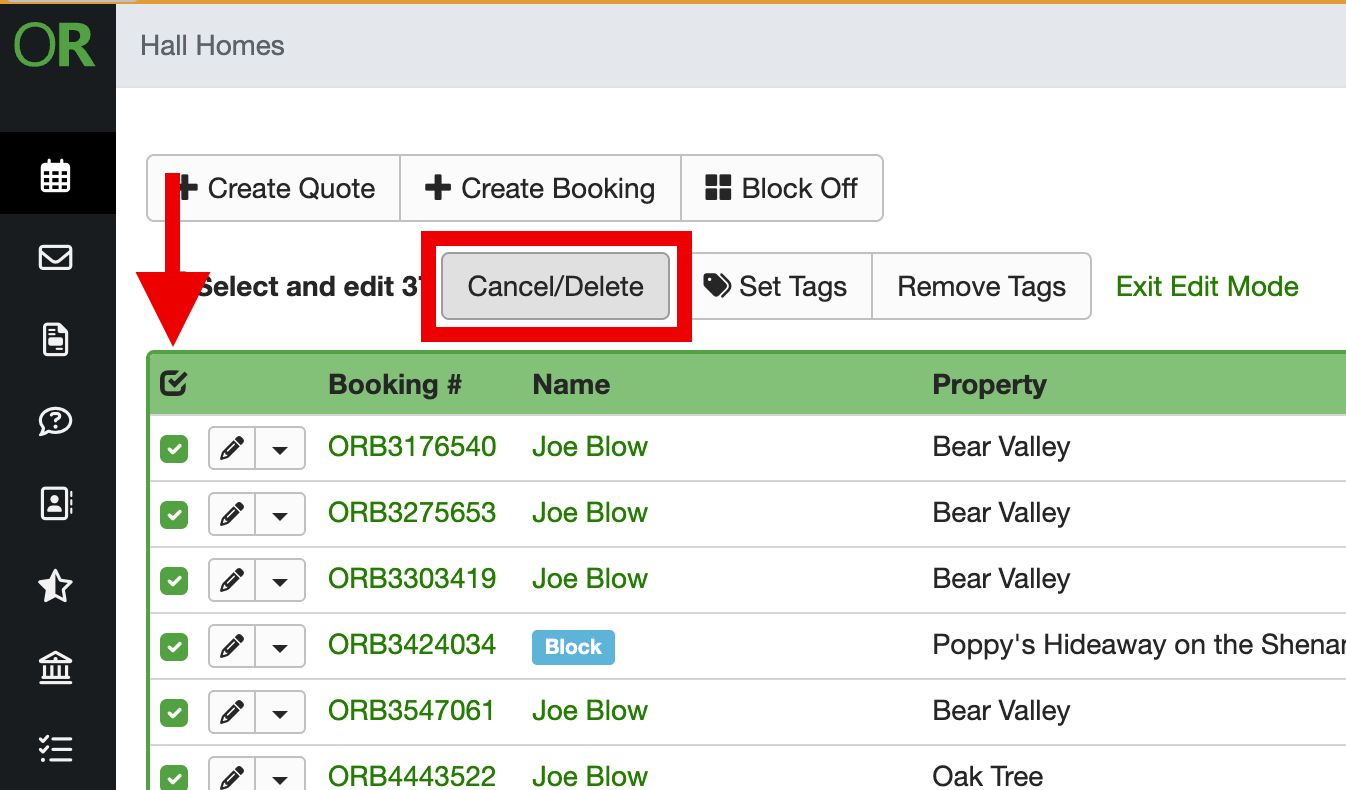The height and width of the screenshot is (790, 1346).
Task: Open booking number ORB4443522 link
Action: [x=412, y=775]
